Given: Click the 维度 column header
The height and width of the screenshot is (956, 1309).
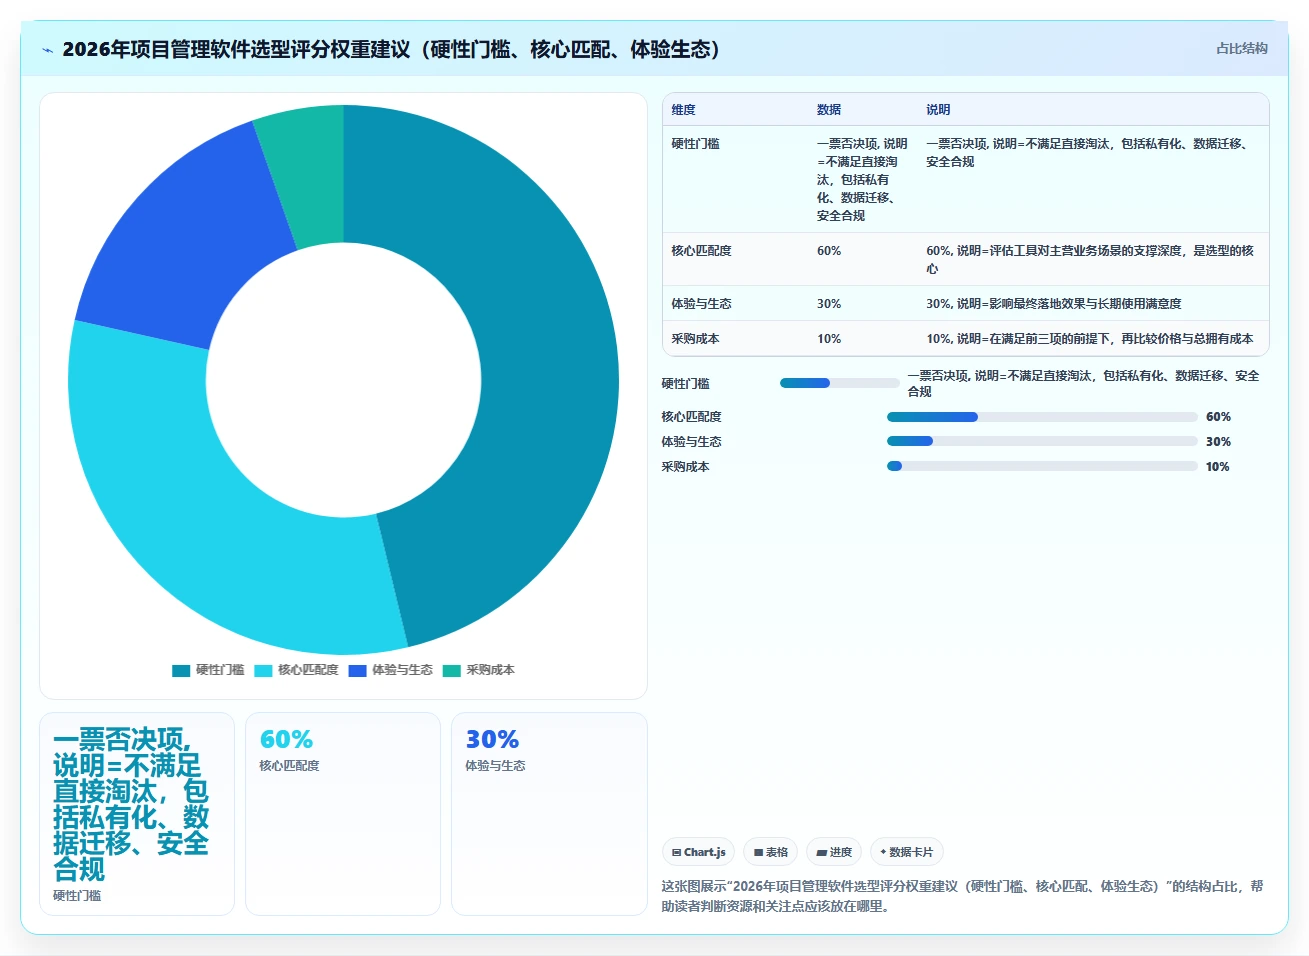Looking at the screenshot, I should pos(683,110).
